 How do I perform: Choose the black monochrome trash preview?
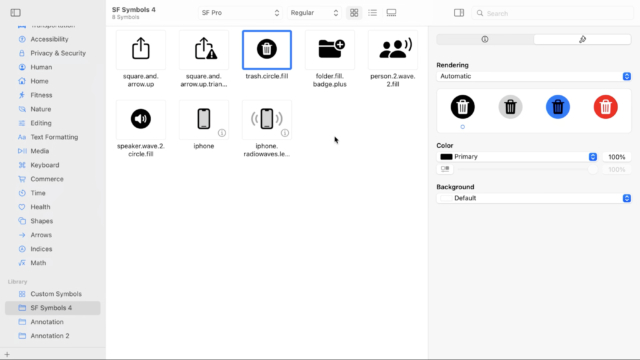(x=462, y=107)
